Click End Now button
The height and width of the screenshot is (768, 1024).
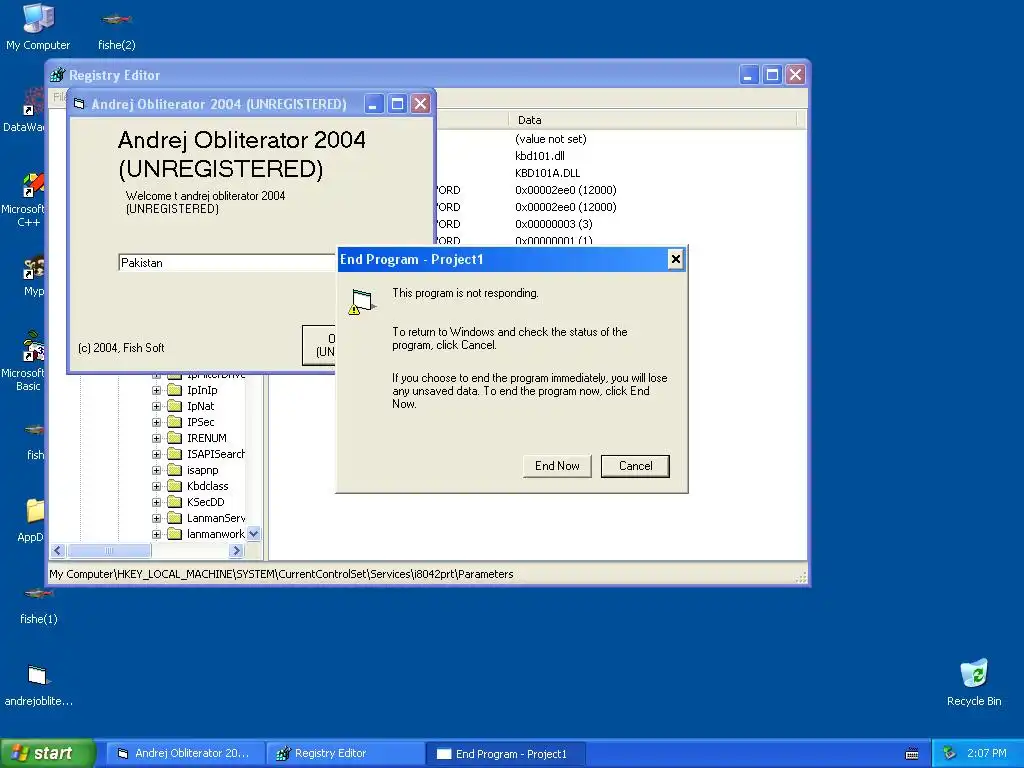pyautogui.click(x=557, y=466)
